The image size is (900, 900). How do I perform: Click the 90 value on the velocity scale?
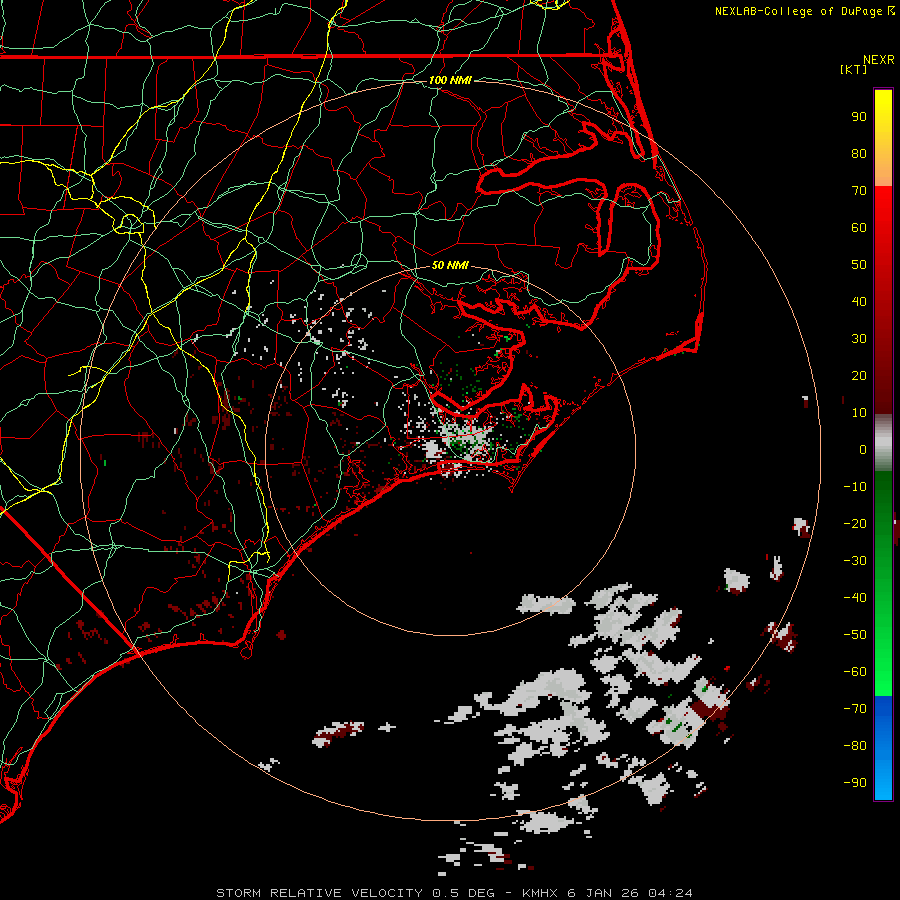[x=859, y=117]
